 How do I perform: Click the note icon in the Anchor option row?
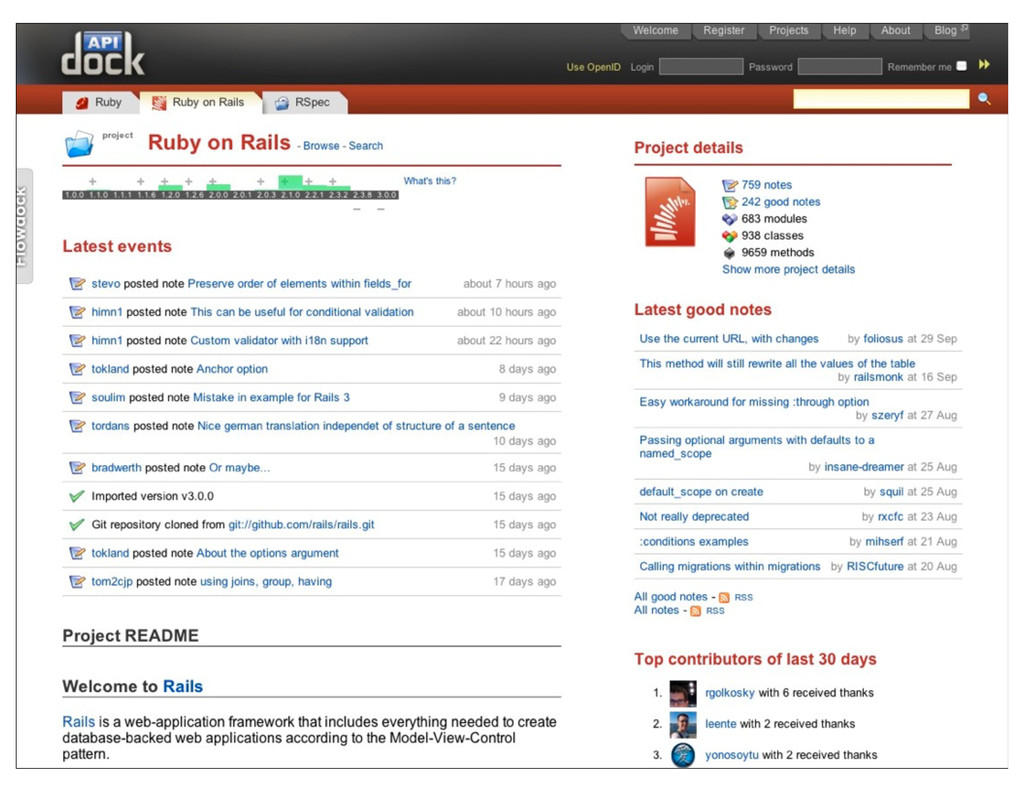tap(77, 369)
